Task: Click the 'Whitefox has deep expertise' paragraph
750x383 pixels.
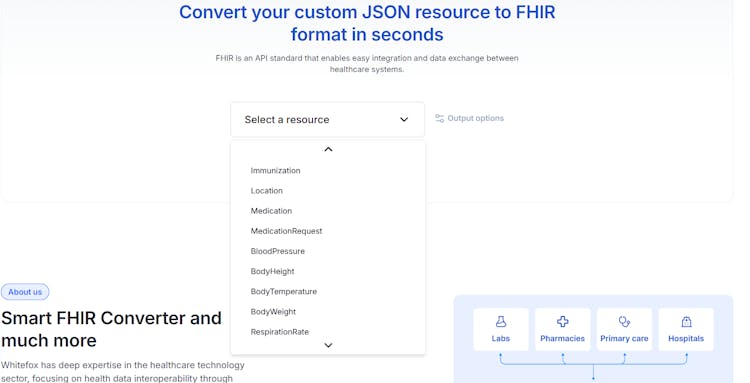Action: [x=123, y=372]
